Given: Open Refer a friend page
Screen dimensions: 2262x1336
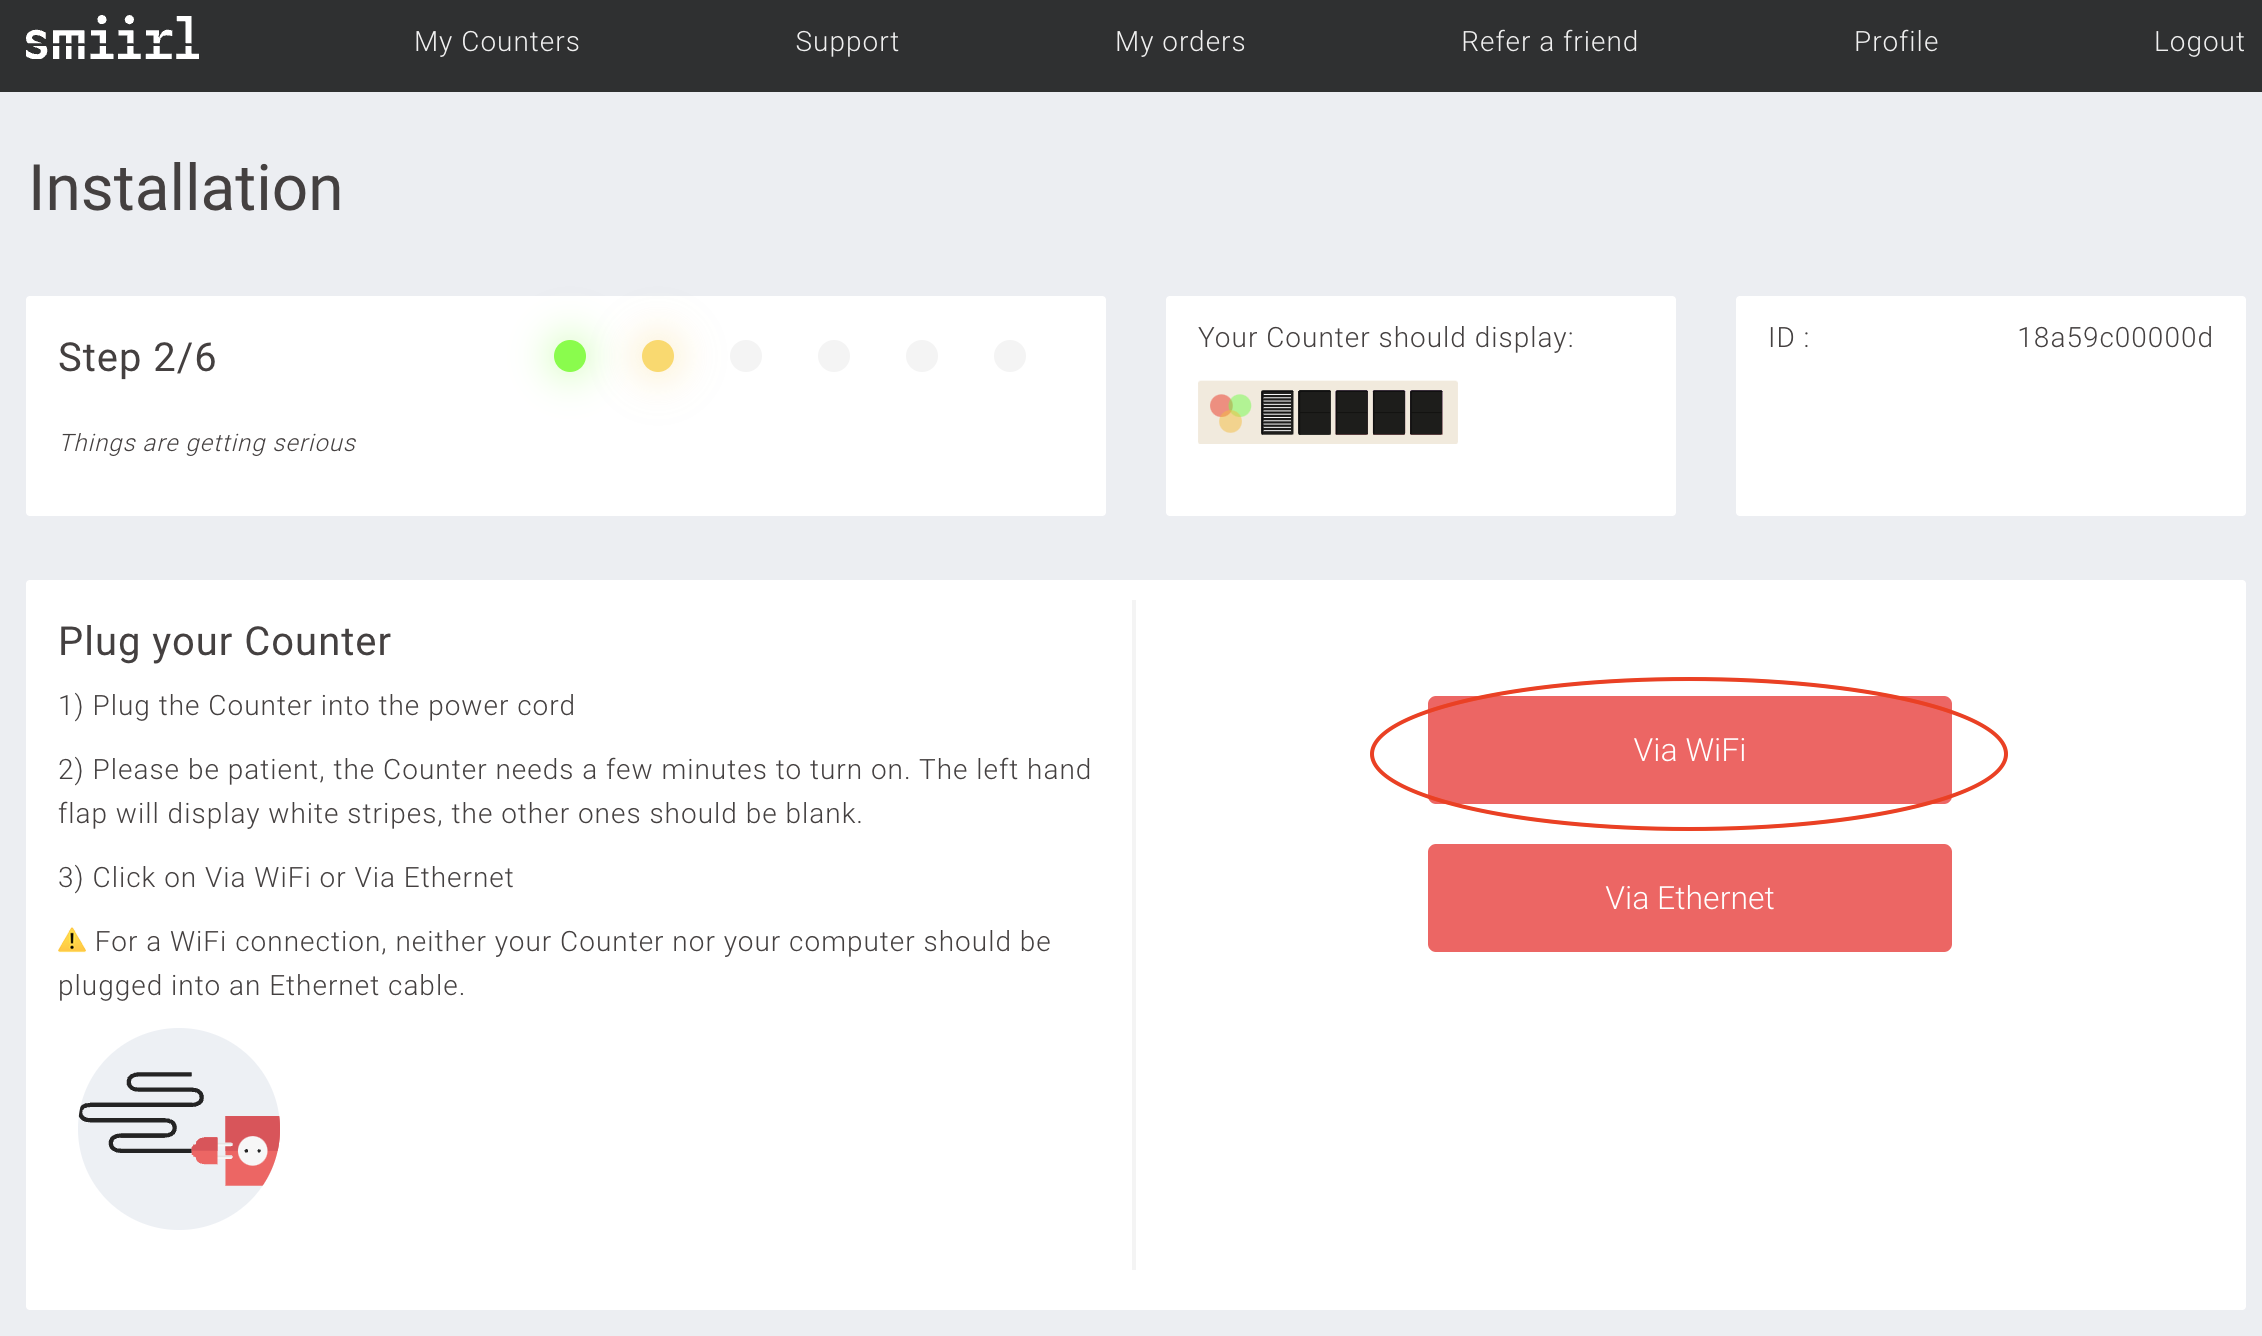Looking at the screenshot, I should point(1549,42).
